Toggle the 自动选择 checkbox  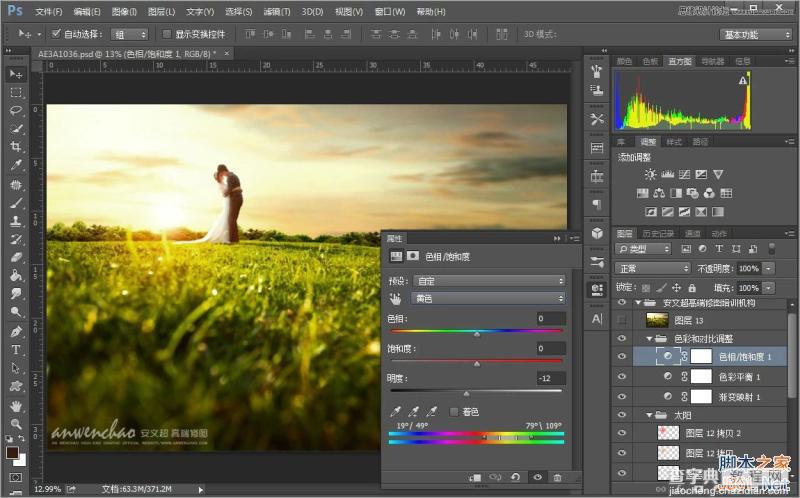[56, 34]
